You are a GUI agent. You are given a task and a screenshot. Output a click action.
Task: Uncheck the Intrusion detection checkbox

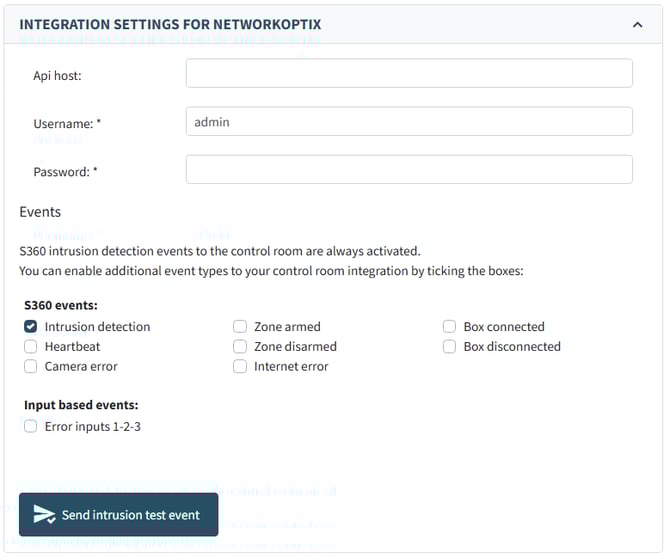click(x=31, y=327)
